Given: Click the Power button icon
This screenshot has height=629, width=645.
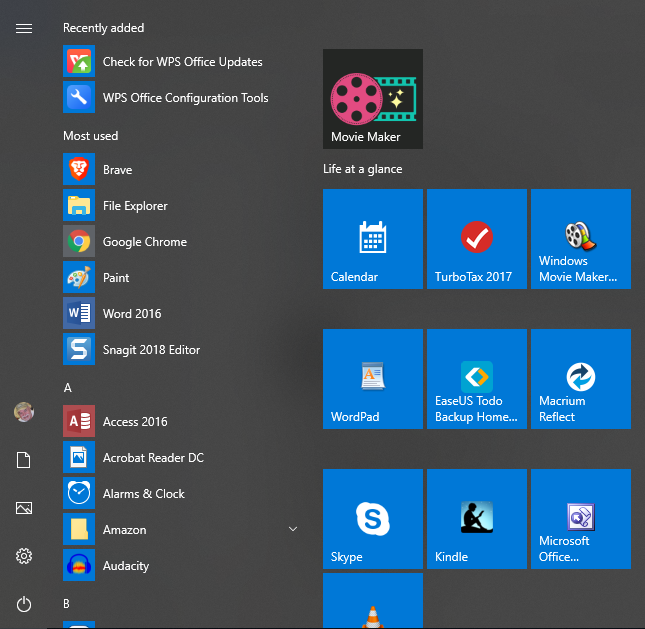Looking at the screenshot, I should (24, 604).
